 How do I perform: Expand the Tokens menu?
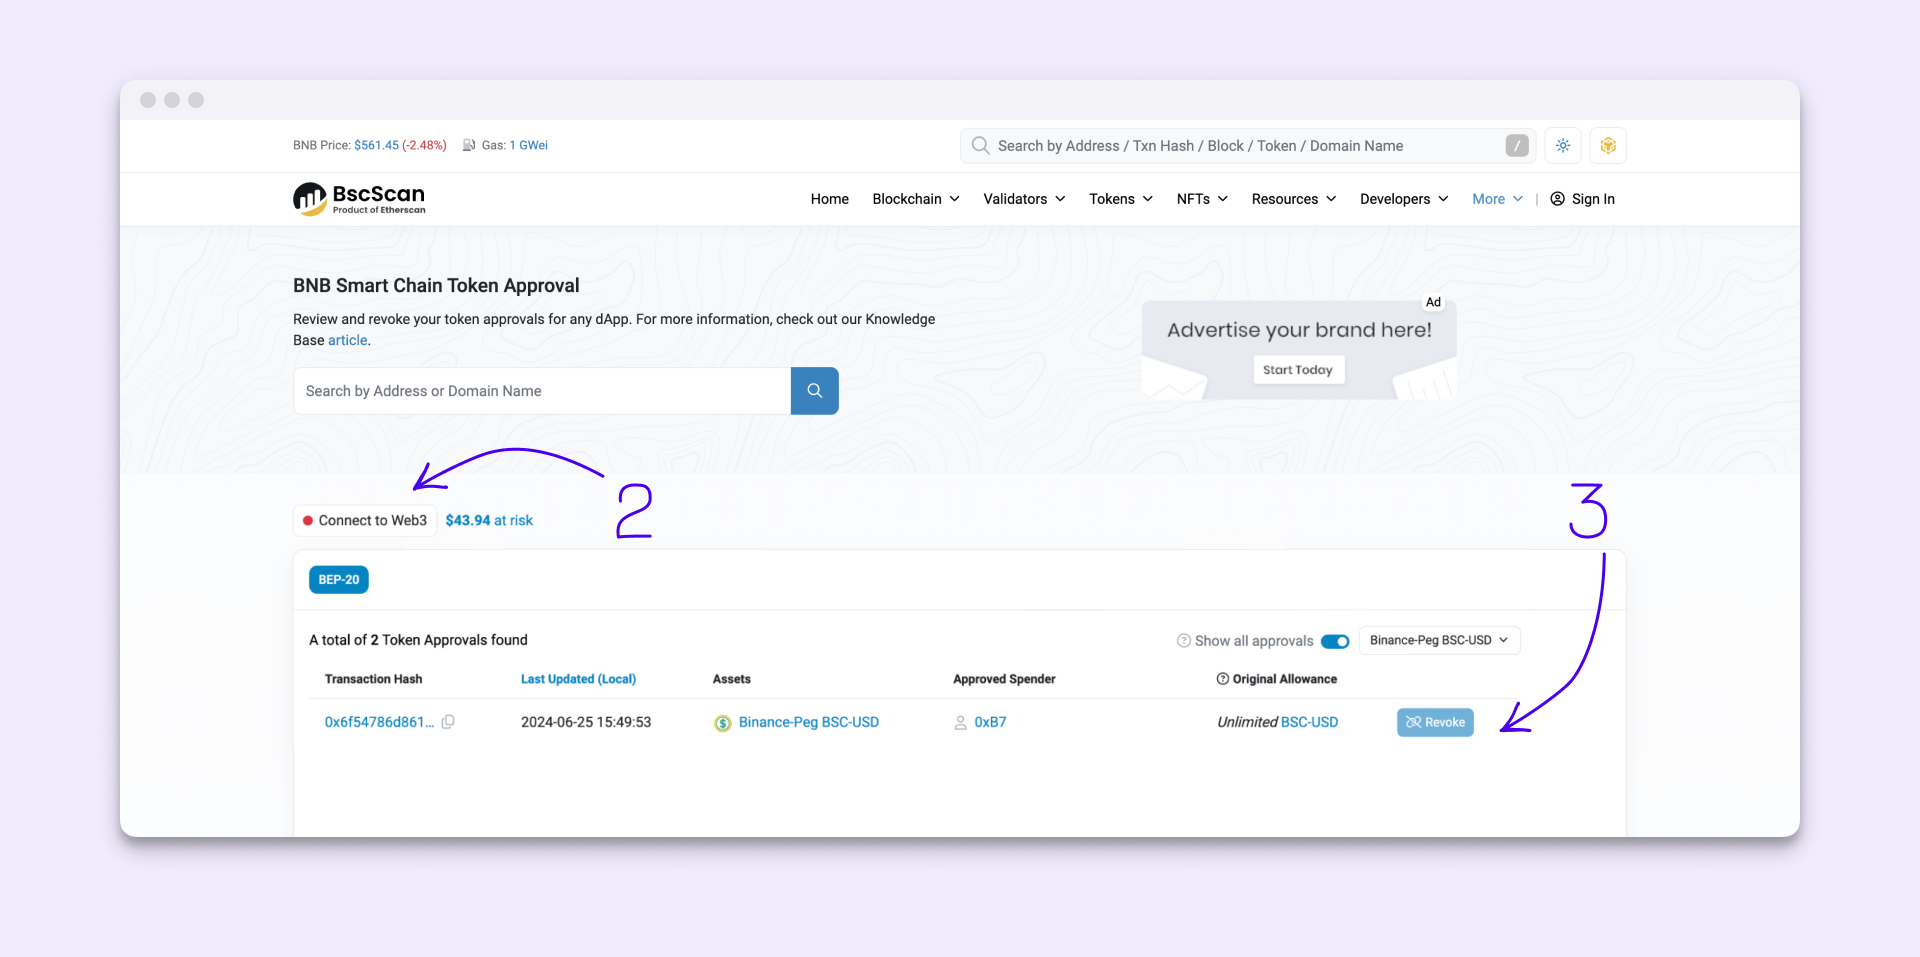pos(1121,199)
